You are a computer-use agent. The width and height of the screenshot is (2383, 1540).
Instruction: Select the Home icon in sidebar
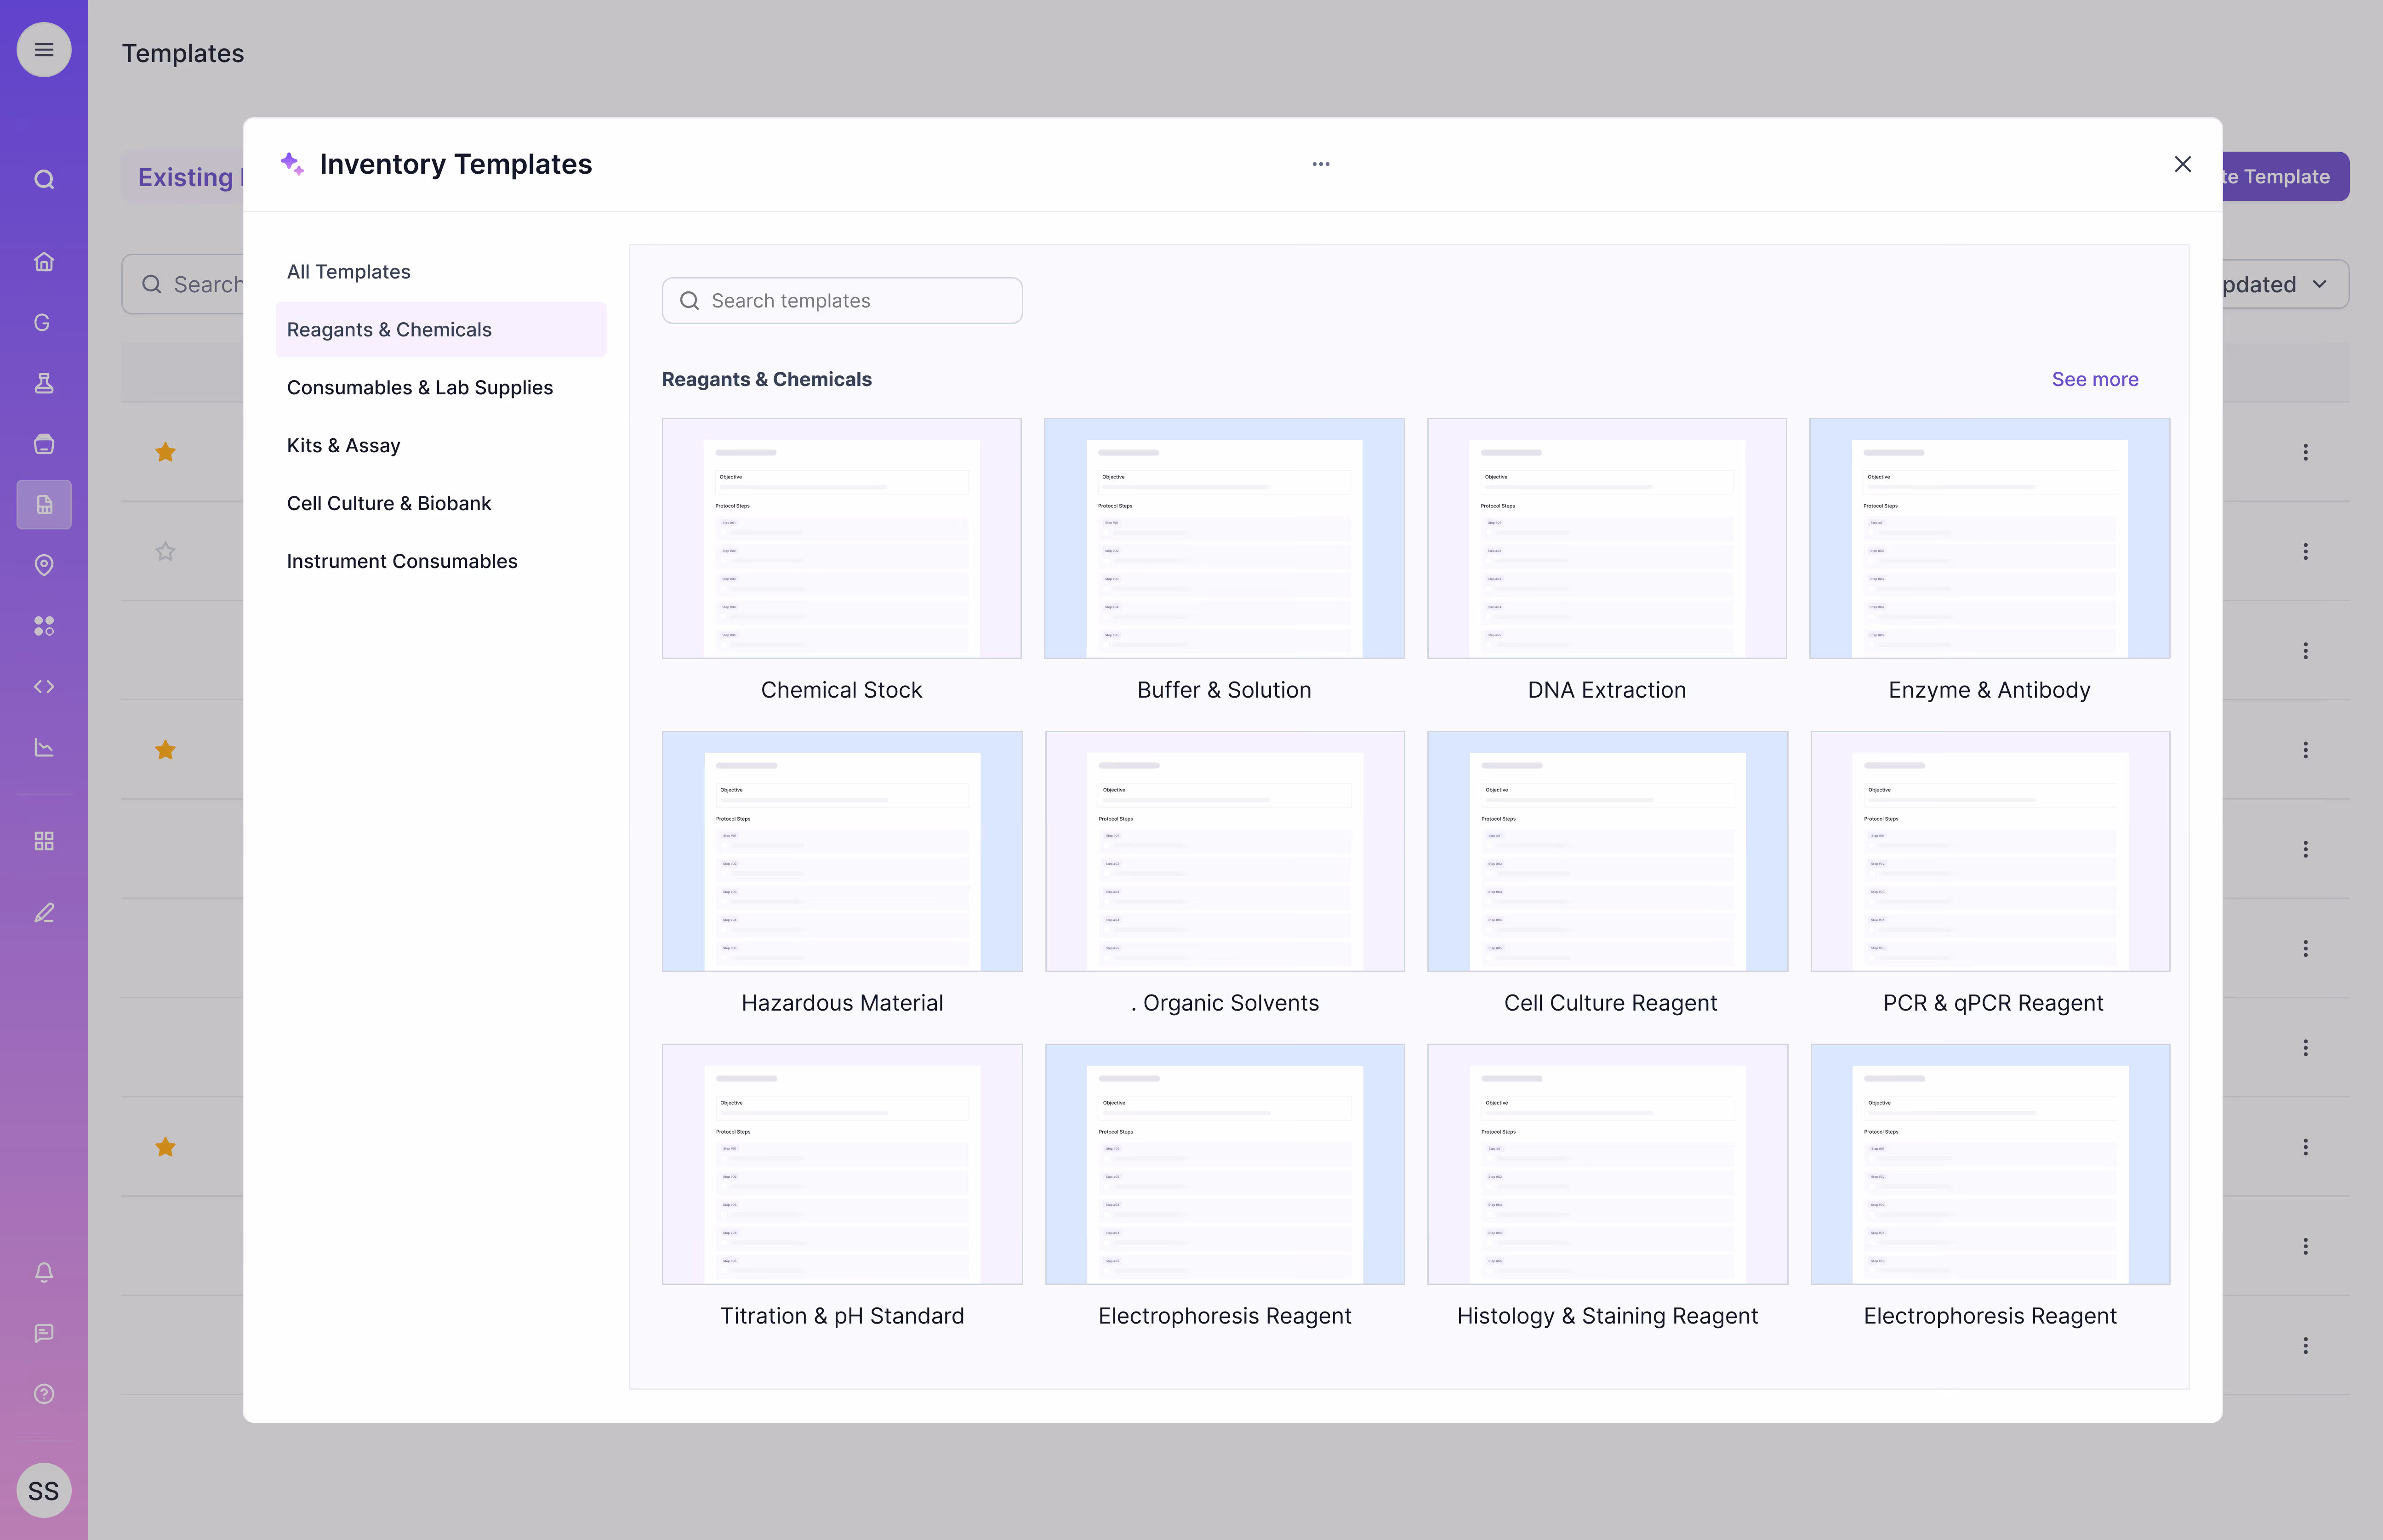click(44, 261)
